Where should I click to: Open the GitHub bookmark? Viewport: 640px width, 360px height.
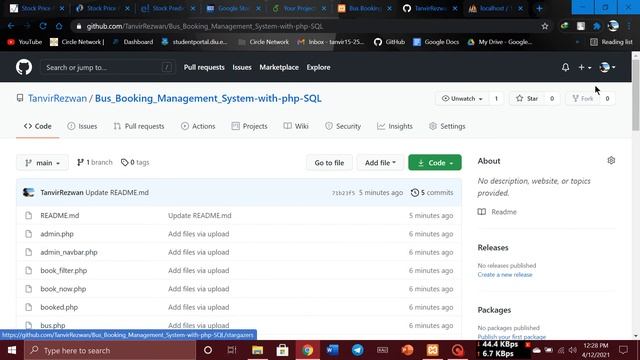pos(389,42)
